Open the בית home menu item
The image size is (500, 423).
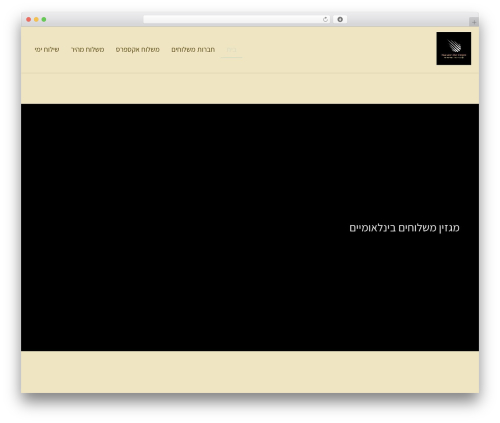tap(231, 50)
